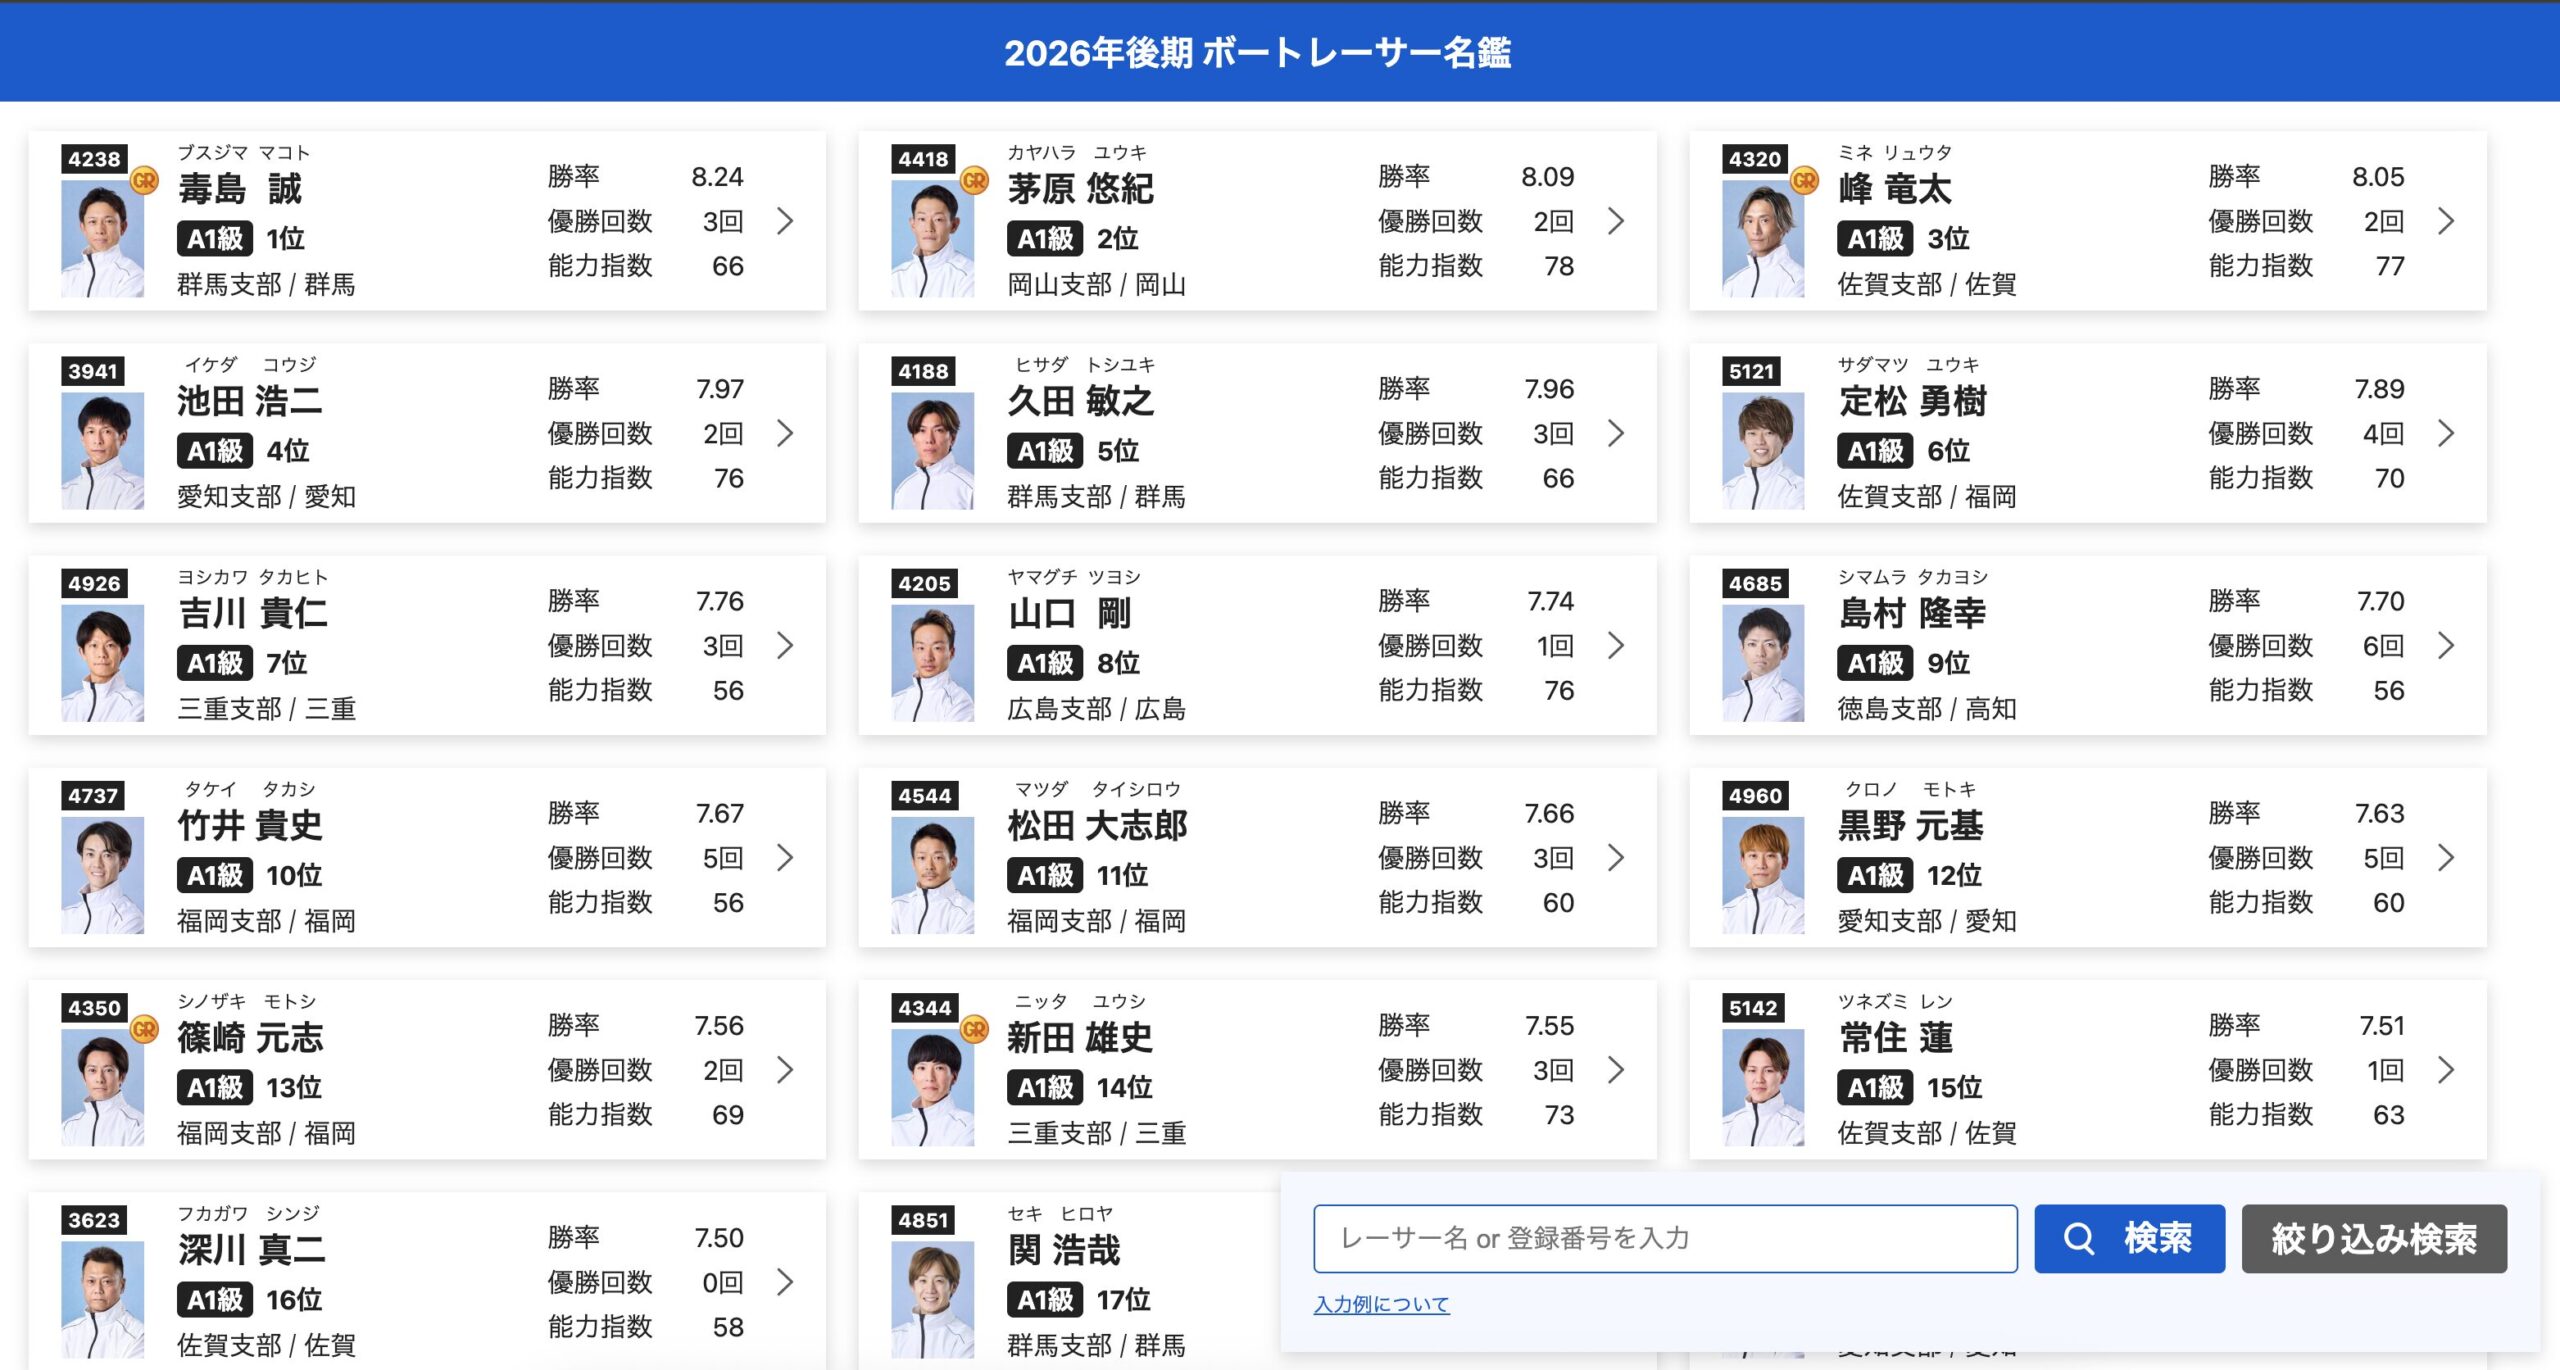Click the GR badge on 毒島 誠's photo
The height and width of the screenshot is (1370, 2560).
click(x=145, y=181)
